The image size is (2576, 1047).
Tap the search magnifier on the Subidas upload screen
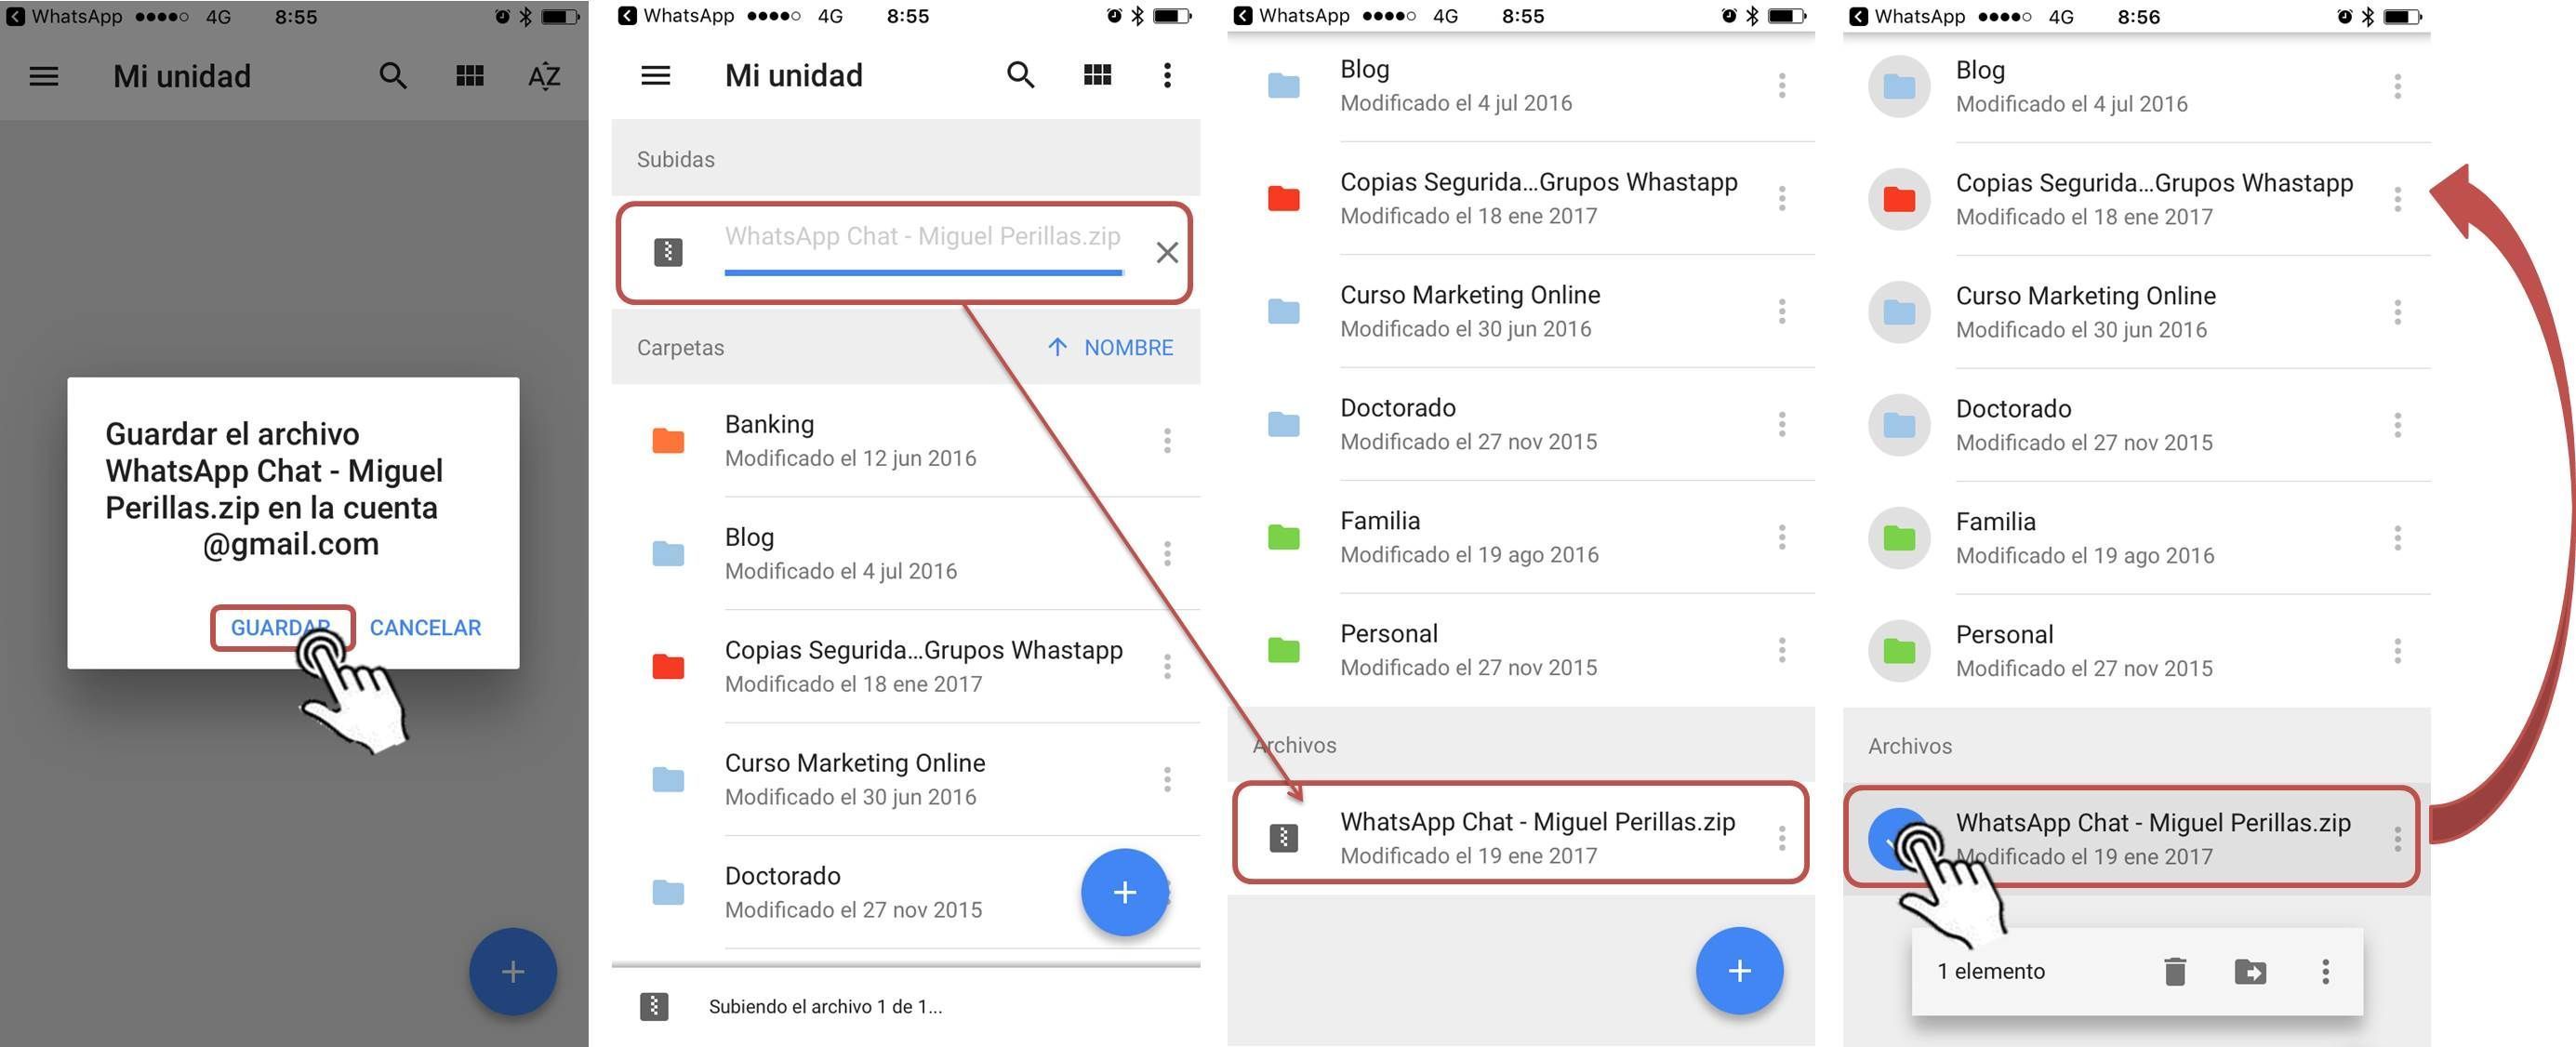point(1021,75)
